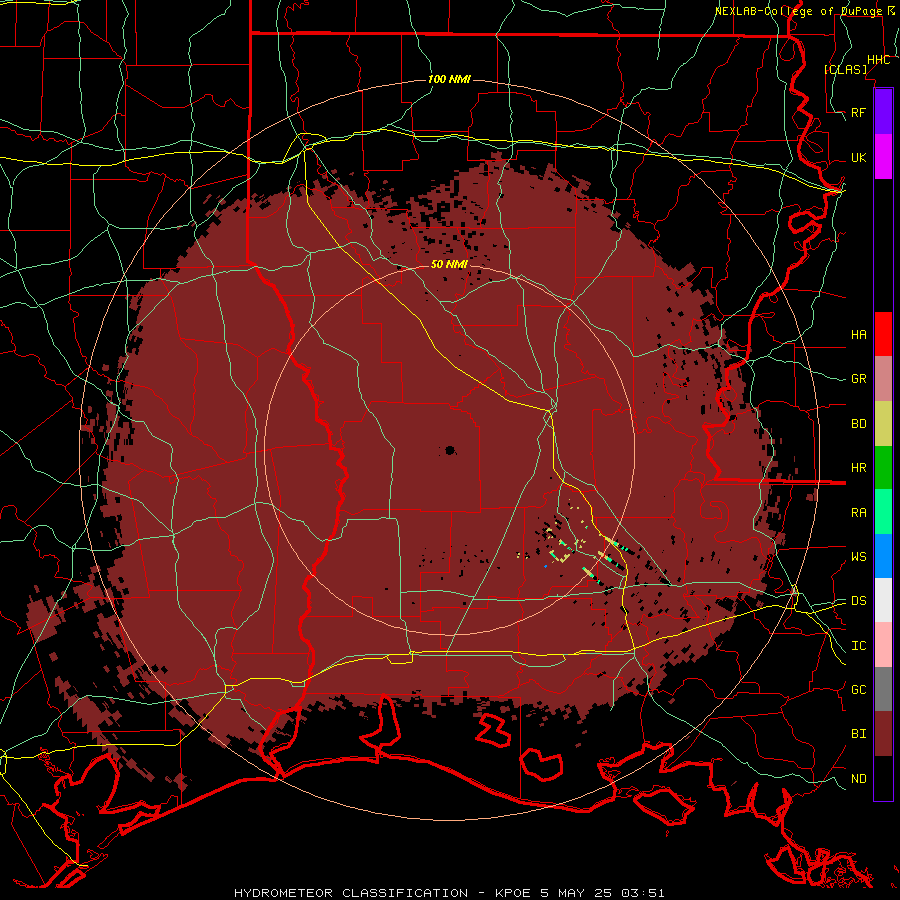The image size is (900, 900).
Task: Click the GR legend label
Action: 858,379
